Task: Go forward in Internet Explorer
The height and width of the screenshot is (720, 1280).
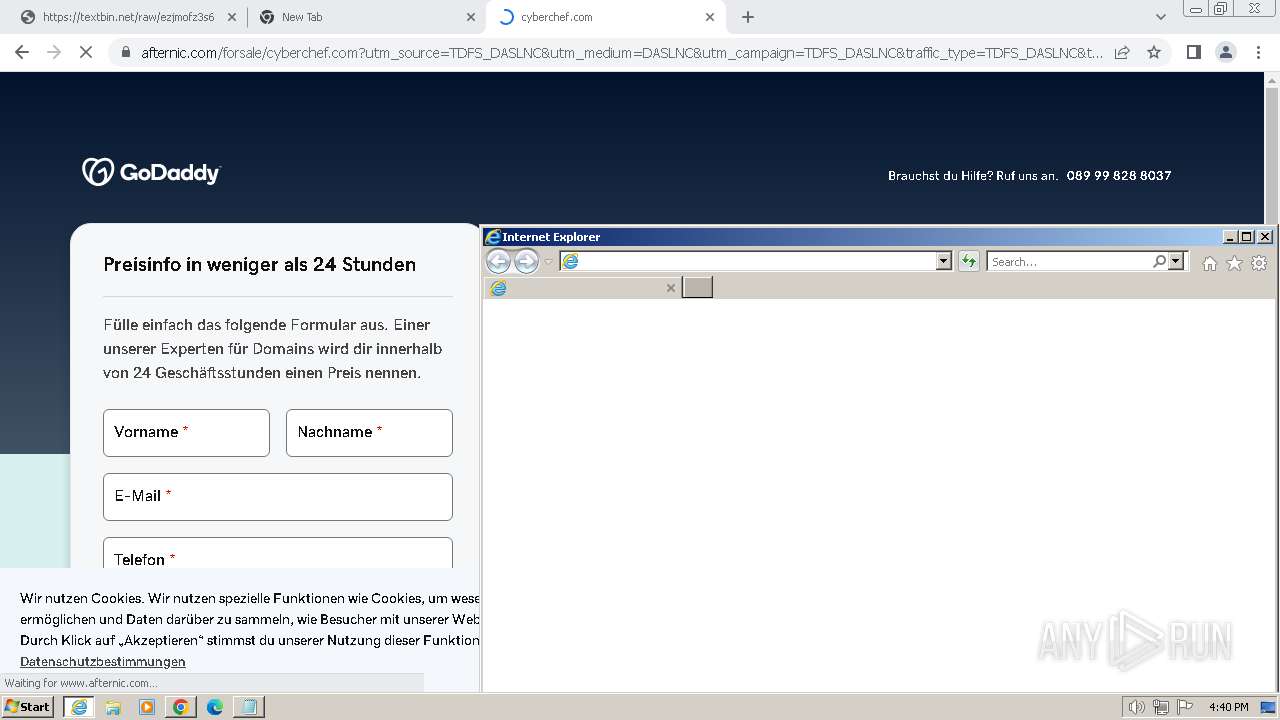Action: pos(526,261)
